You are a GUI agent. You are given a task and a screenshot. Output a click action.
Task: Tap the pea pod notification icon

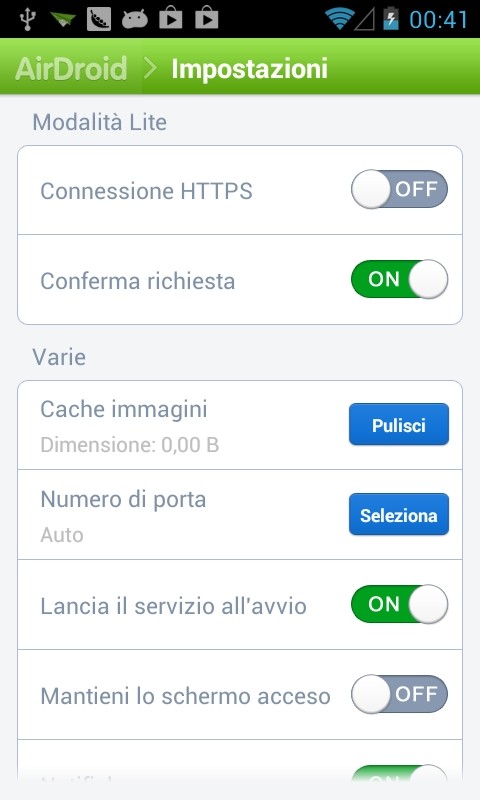[x=99, y=19]
